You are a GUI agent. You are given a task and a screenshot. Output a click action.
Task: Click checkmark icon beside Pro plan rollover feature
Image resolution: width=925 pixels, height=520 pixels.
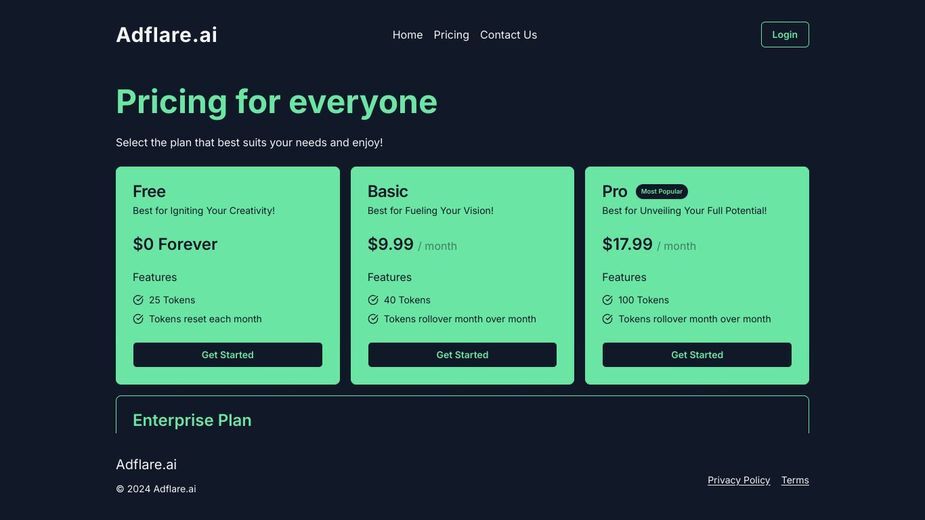[x=608, y=319]
